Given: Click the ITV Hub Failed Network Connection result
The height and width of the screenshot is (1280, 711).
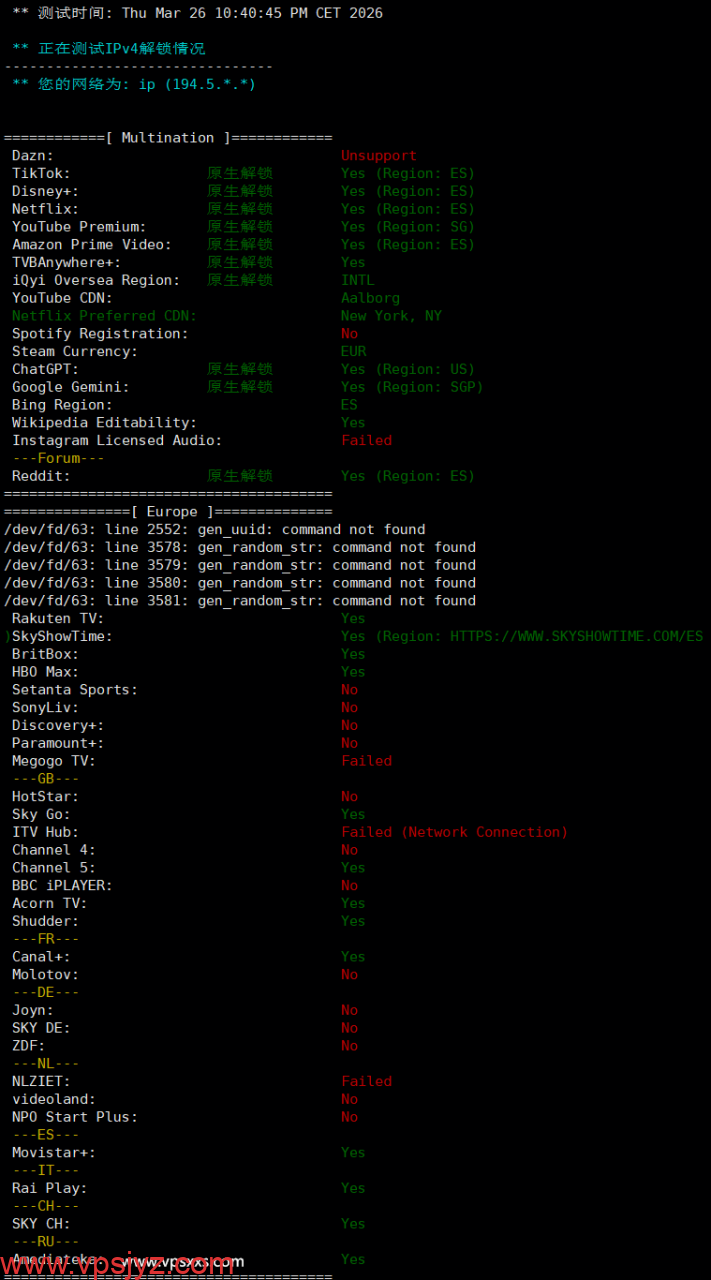Looking at the screenshot, I should [454, 832].
